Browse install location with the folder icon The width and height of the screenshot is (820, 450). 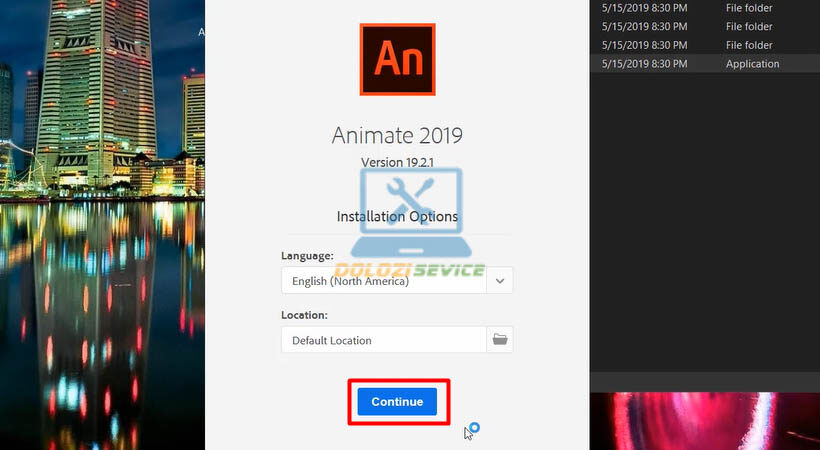pyautogui.click(x=499, y=340)
